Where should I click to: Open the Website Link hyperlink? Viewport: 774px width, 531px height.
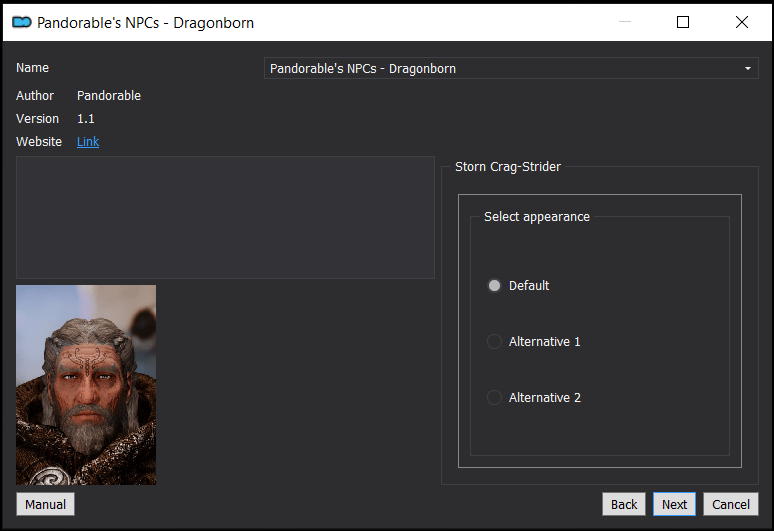(88, 142)
